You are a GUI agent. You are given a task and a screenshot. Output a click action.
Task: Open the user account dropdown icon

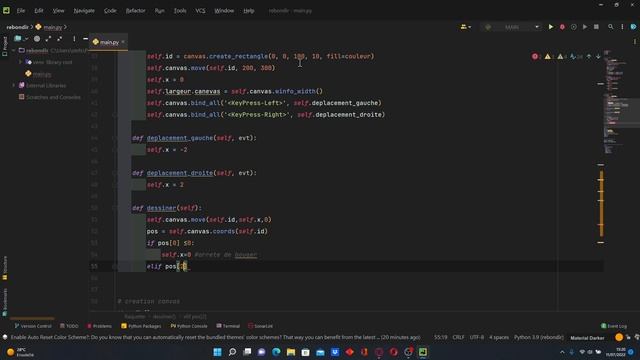(x=466, y=27)
